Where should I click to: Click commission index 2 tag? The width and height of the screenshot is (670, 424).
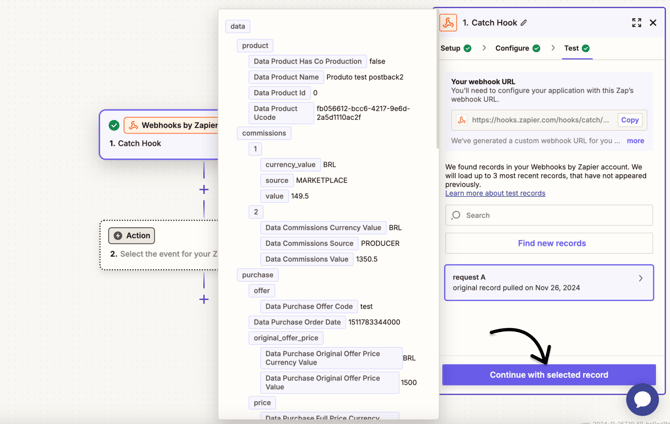coord(256,212)
